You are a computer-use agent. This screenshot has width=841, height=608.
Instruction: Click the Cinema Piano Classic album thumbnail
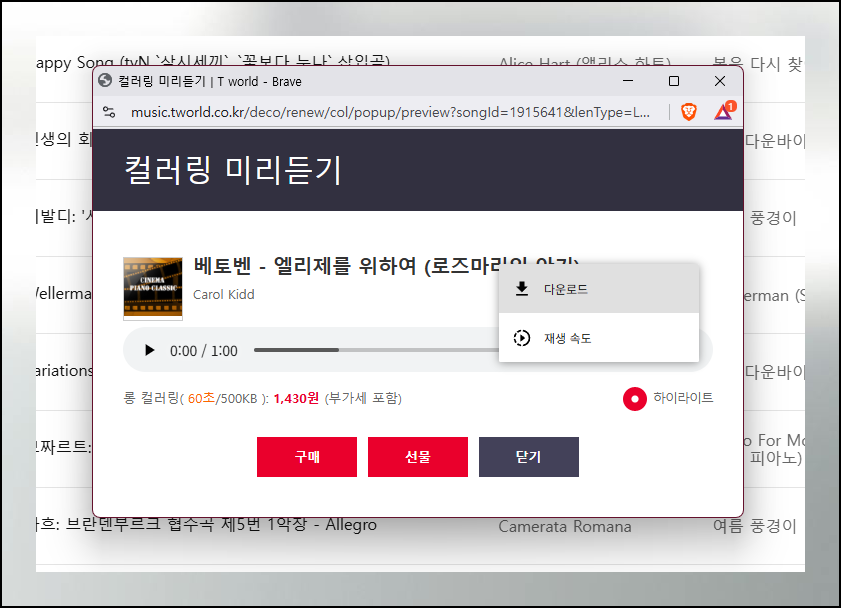coord(153,288)
